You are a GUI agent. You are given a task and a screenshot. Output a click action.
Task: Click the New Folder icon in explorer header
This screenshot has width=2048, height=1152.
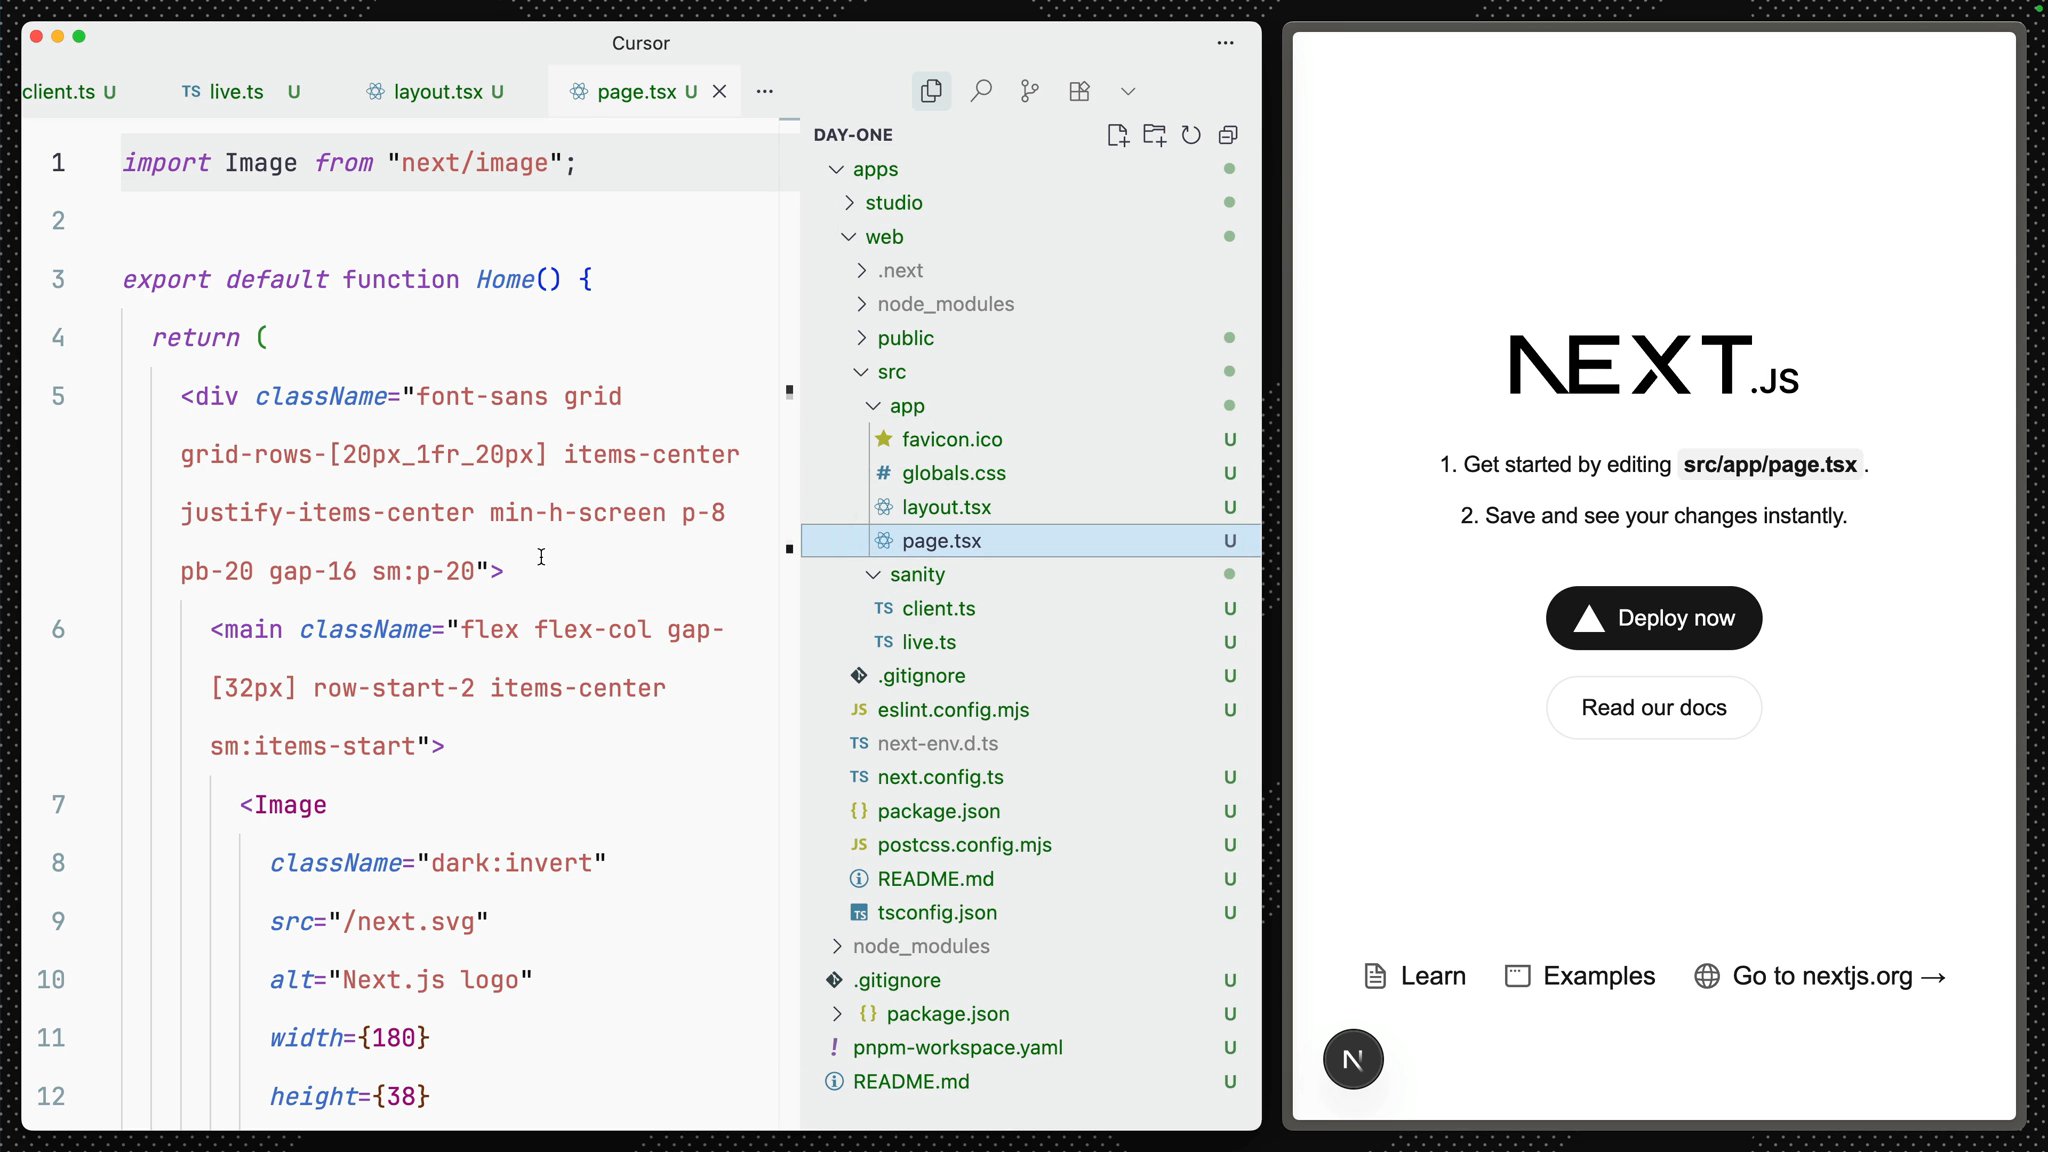(x=1155, y=135)
